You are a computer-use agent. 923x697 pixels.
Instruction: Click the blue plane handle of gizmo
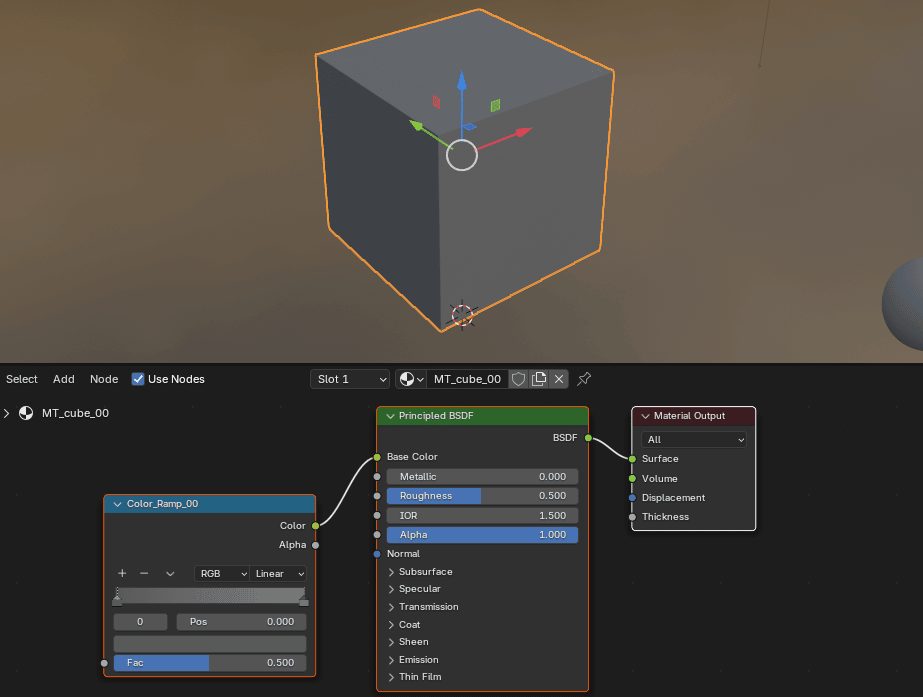[469, 127]
